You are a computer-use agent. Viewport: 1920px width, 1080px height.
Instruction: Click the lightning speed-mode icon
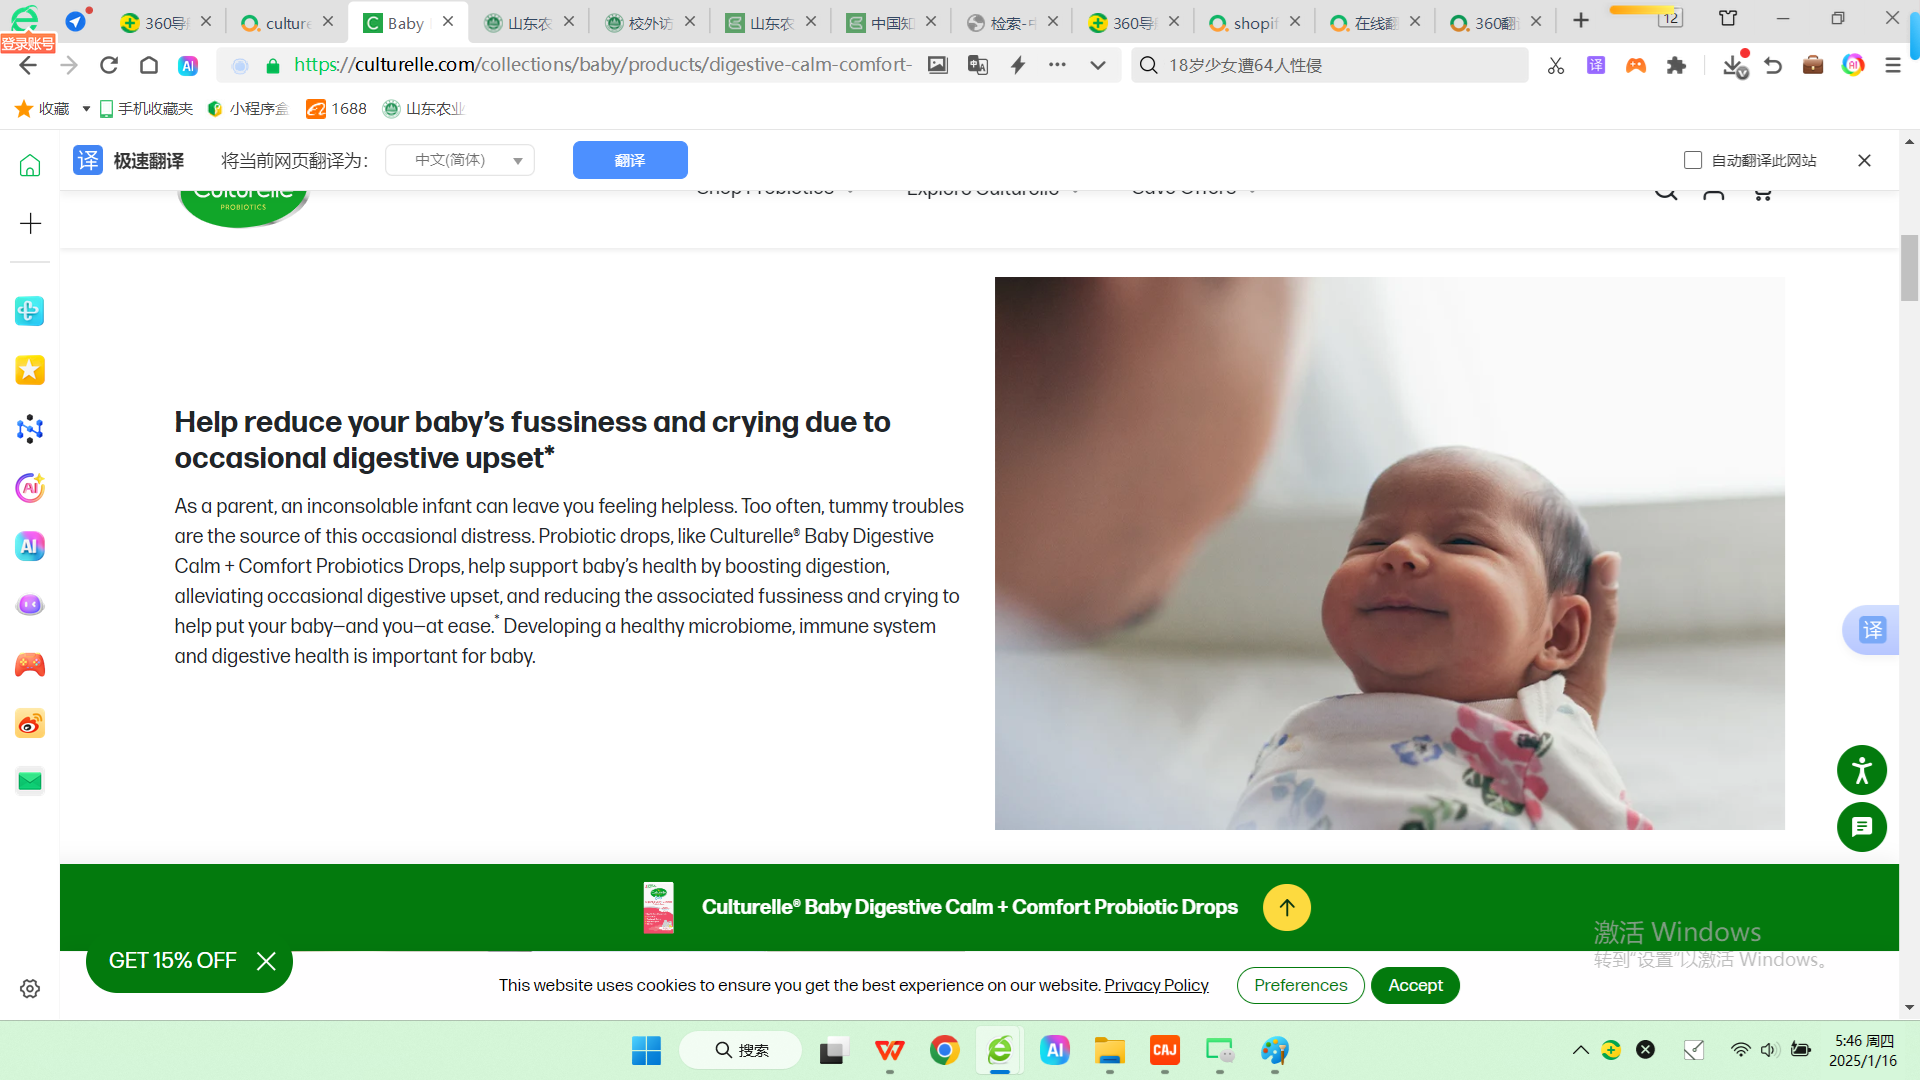pyautogui.click(x=1018, y=65)
